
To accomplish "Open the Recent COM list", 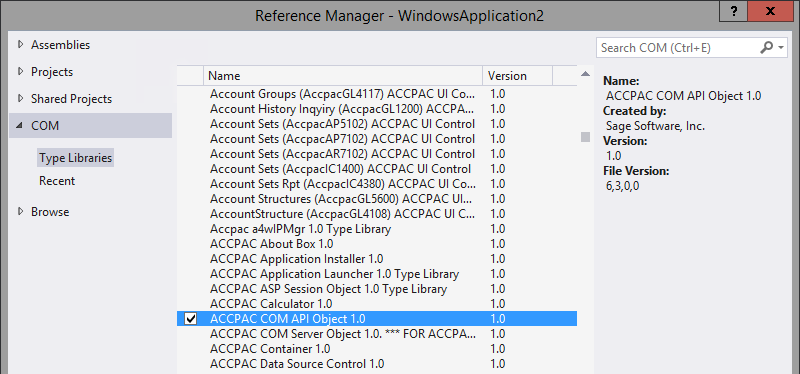I will (57, 181).
